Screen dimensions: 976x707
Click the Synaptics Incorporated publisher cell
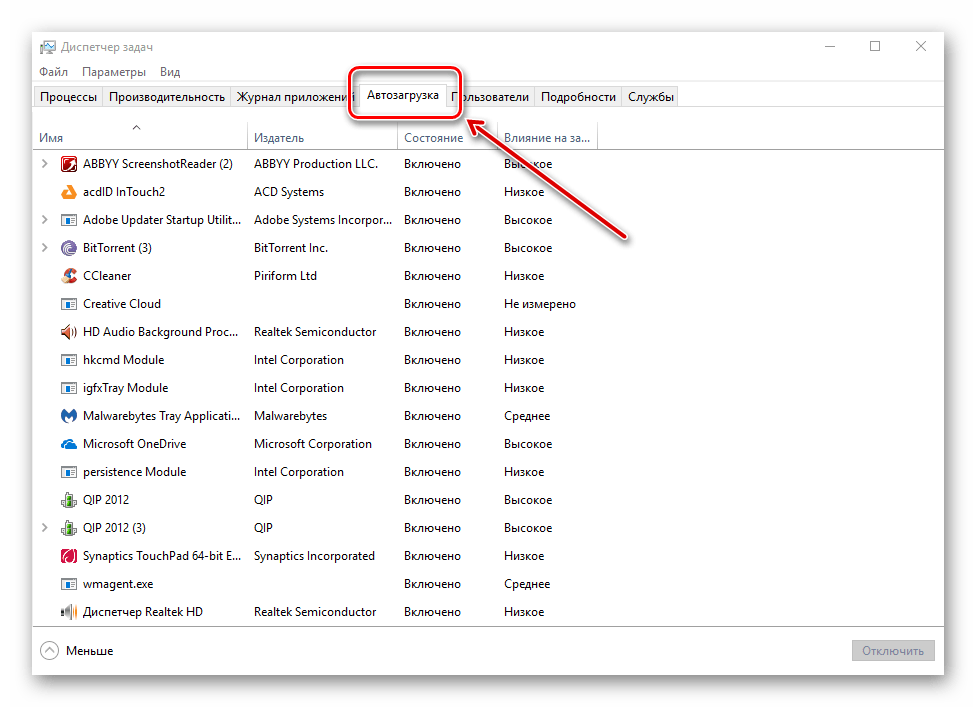(x=314, y=556)
